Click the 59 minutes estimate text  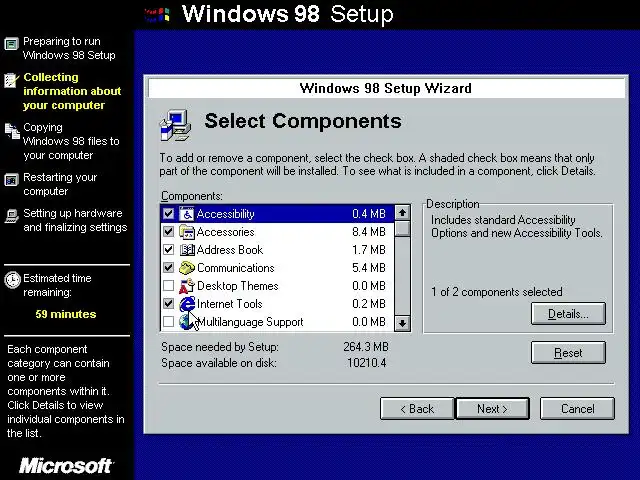(66, 314)
